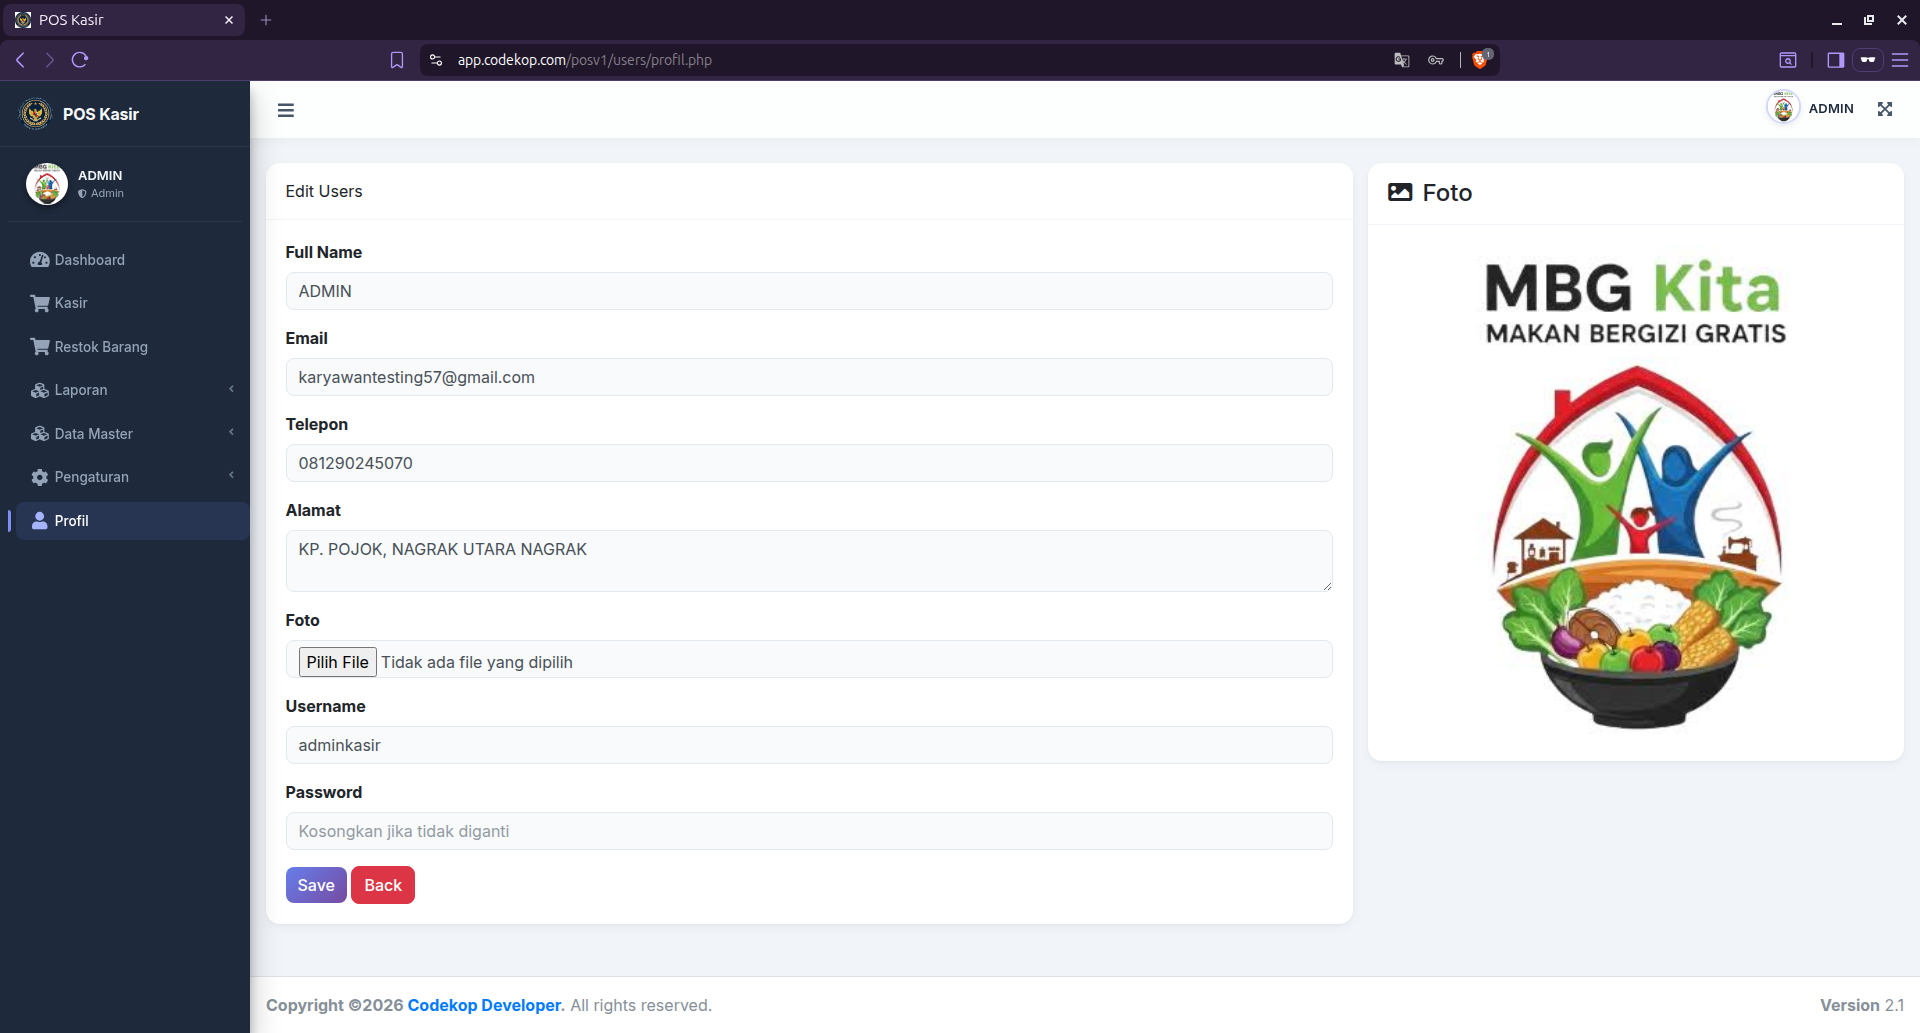Screen dimensions: 1920x1033
Task: Click the Pilih File button
Action: (338, 662)
